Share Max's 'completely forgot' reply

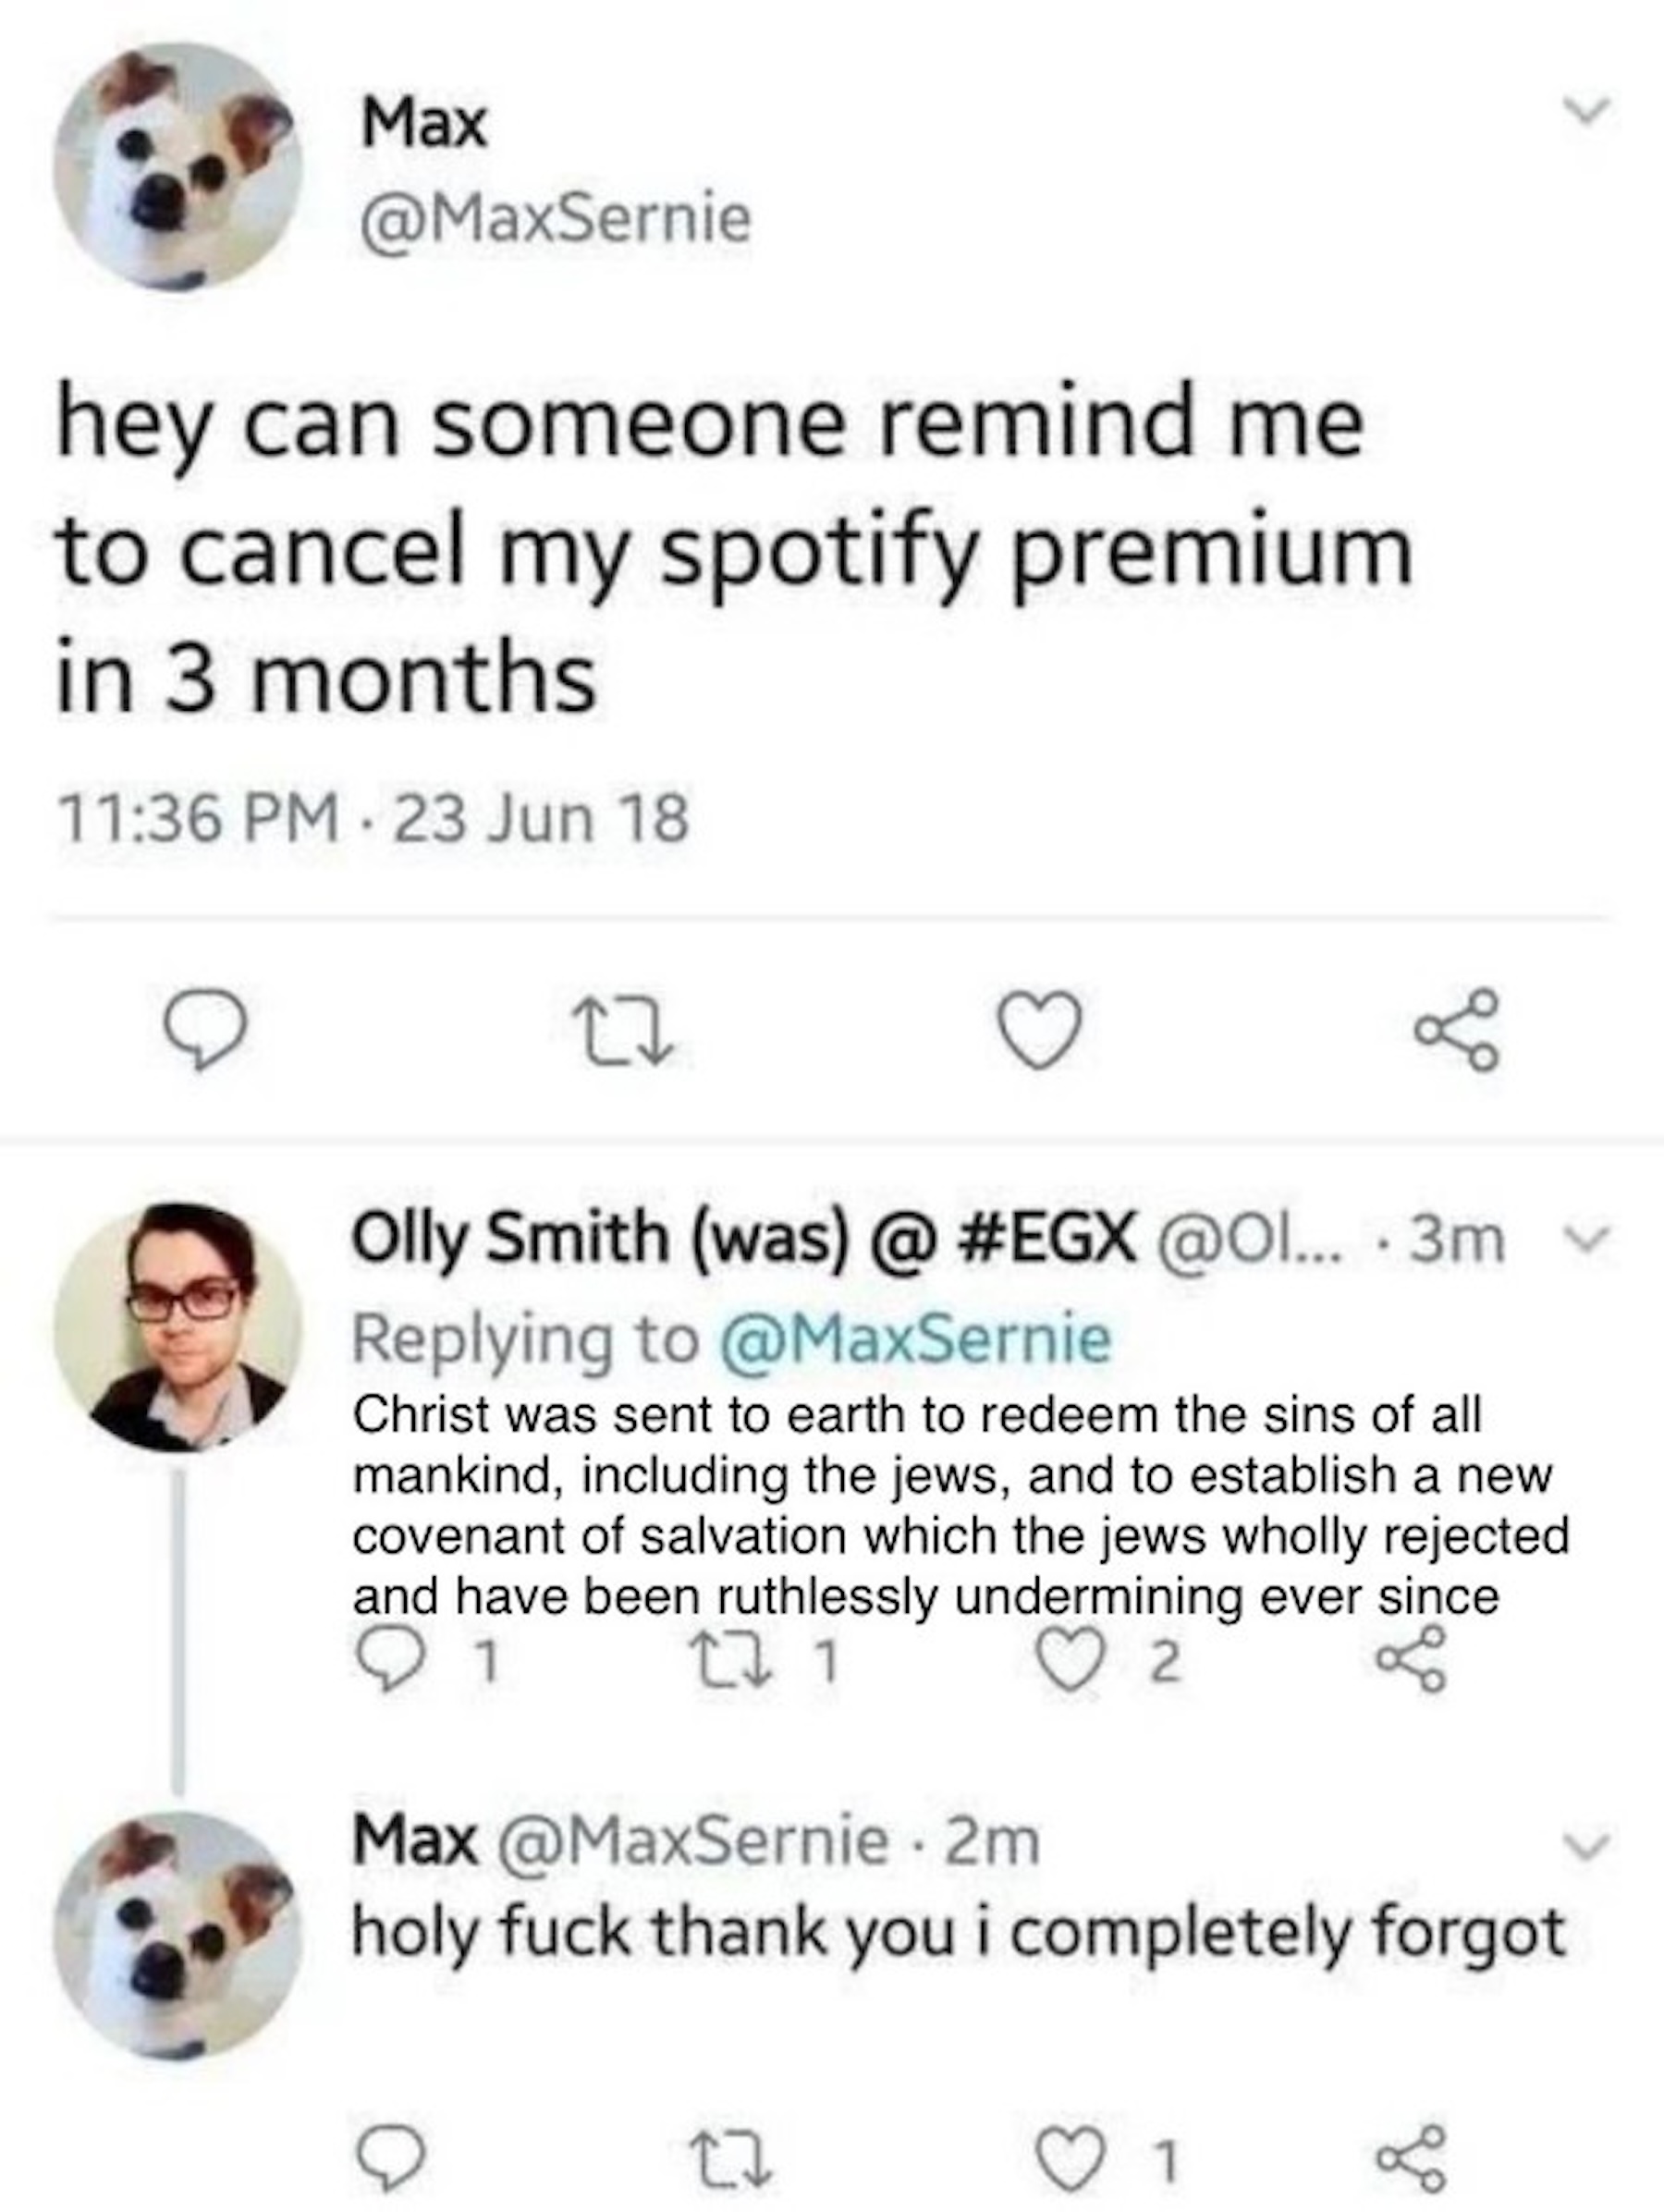coord(1411,2161)
